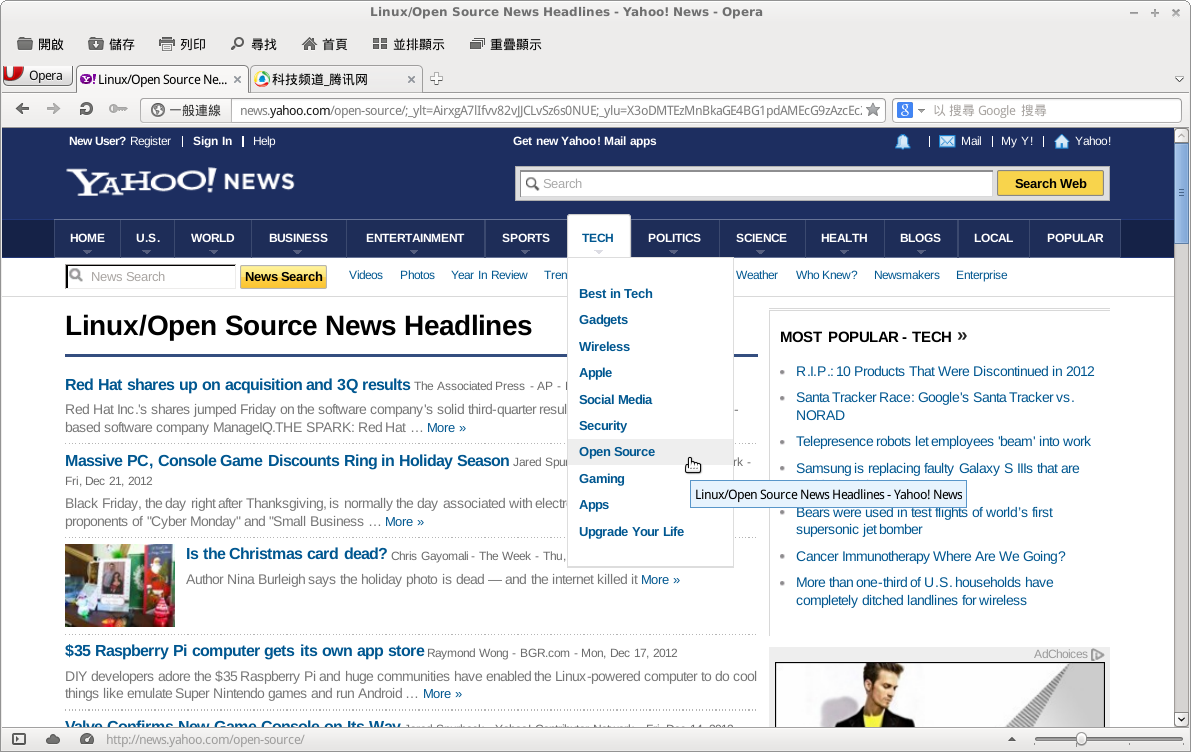
Task: Add a new tab with plus icon
Action: click(x=436, y=78)
